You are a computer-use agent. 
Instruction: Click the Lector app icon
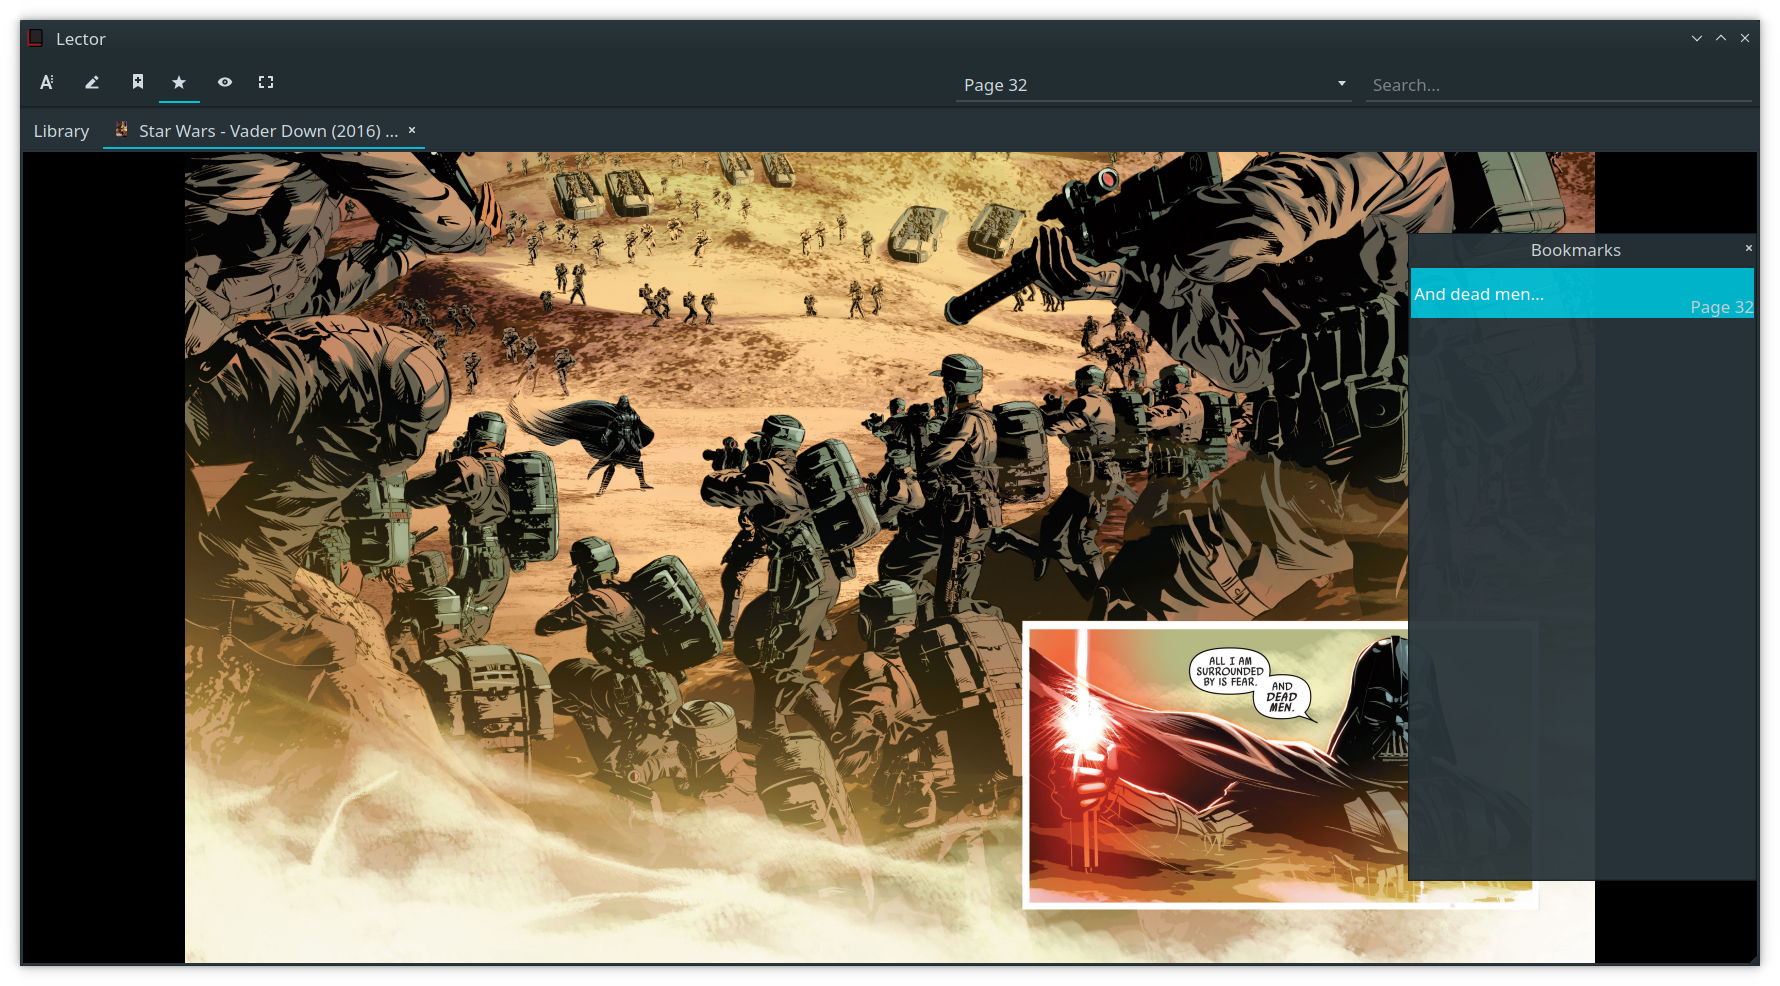coord(36,38)
